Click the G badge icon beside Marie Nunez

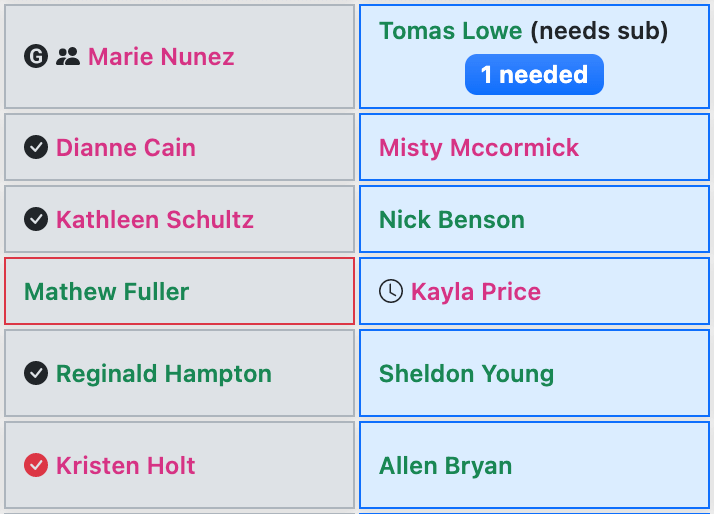click(x=36, y=56)
